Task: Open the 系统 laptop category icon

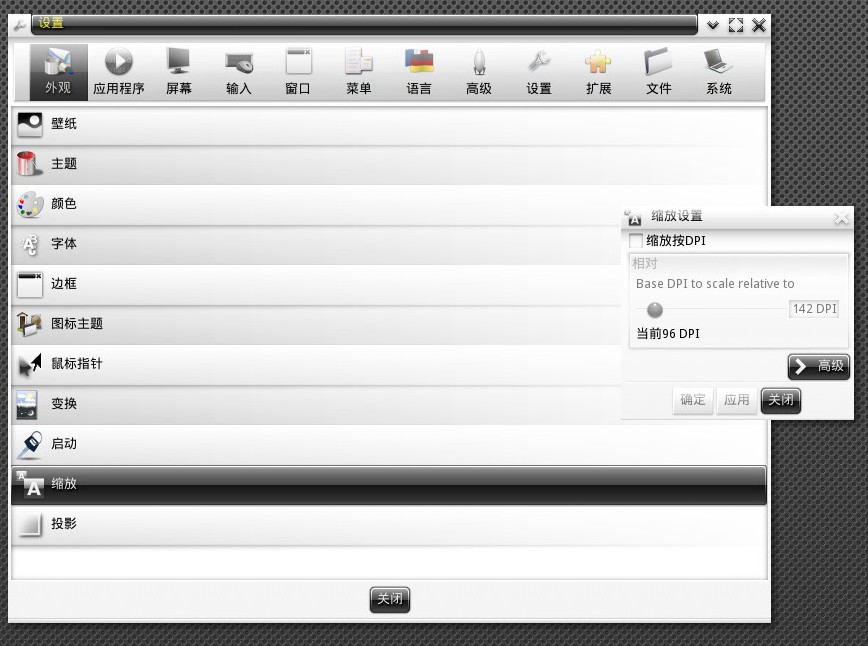Action: coord(719,72)
